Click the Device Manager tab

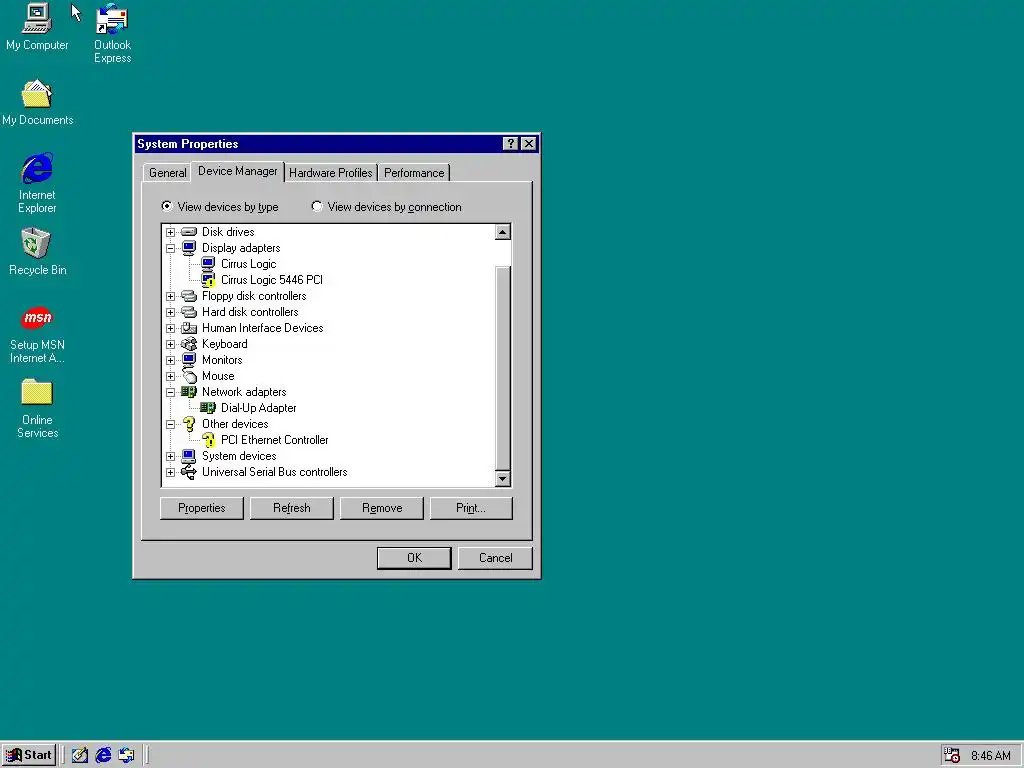(x=238, y=171)
